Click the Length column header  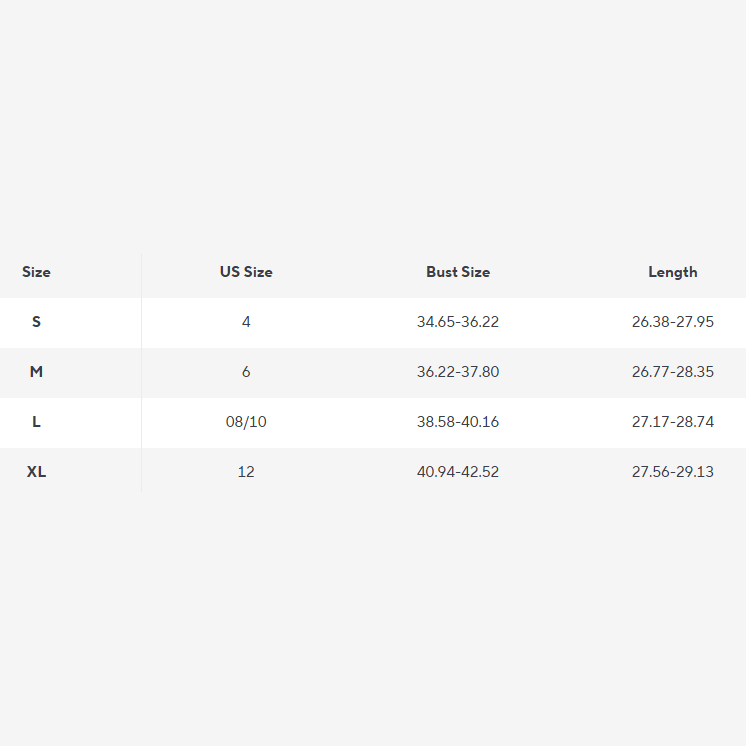coord(673,272)
